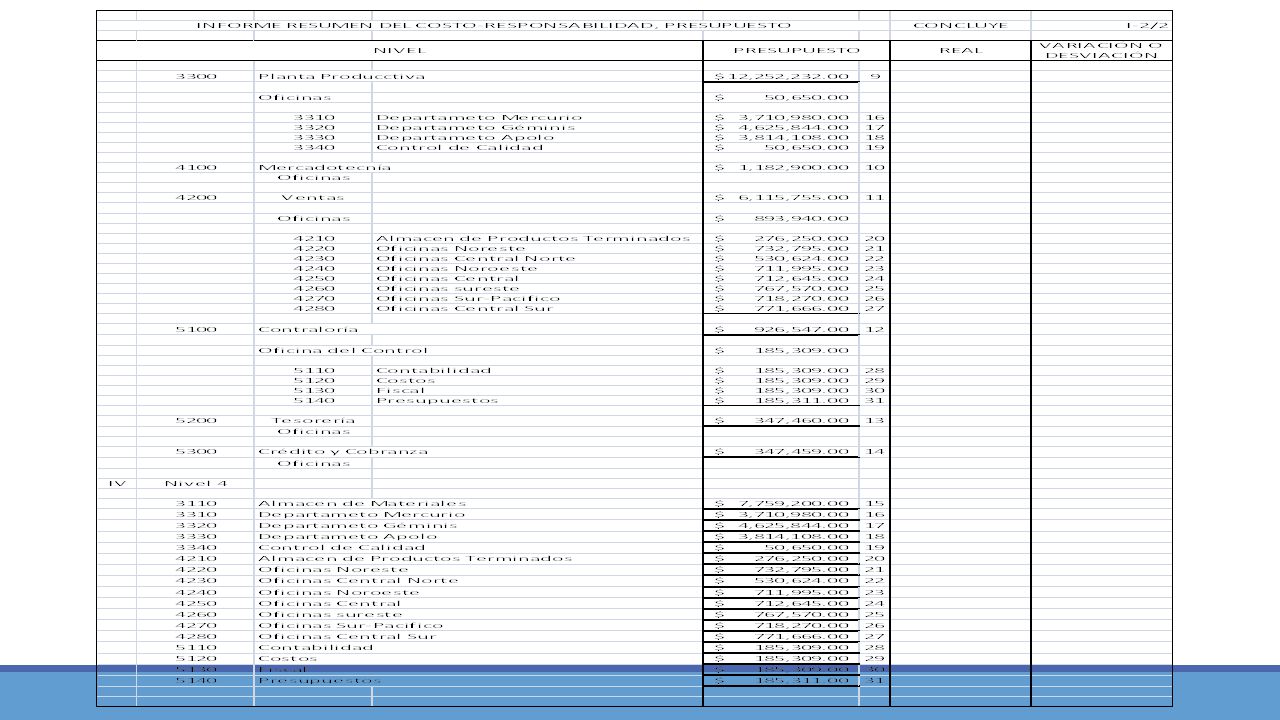Select the 'Ventas' cell

click(312, 198)
